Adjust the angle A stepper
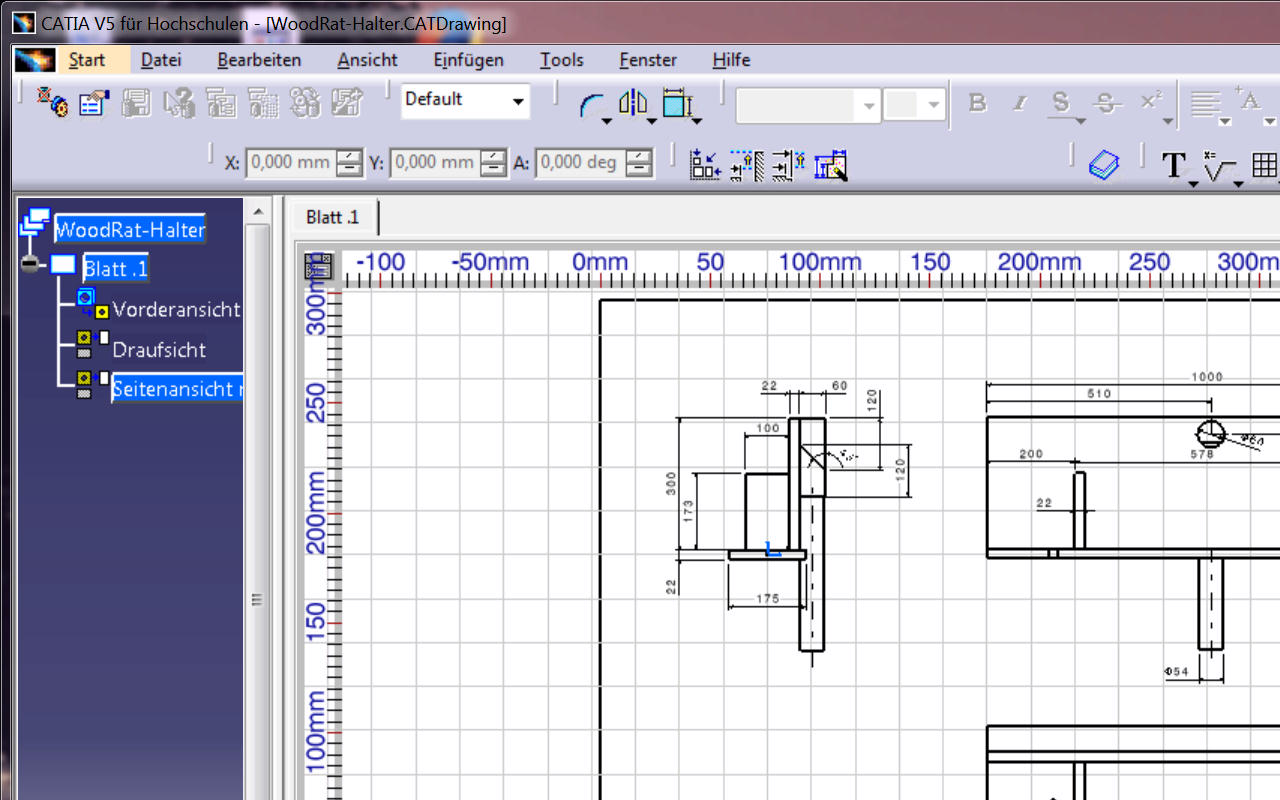Image resolution: width=1280 pixels, height=800 pixels. click(640, 162)
